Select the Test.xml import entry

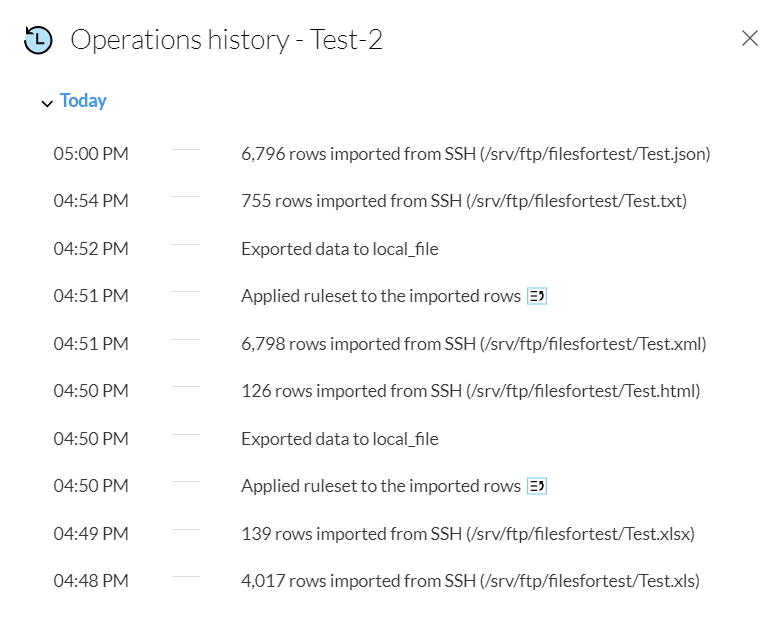(x=473, y=344)
